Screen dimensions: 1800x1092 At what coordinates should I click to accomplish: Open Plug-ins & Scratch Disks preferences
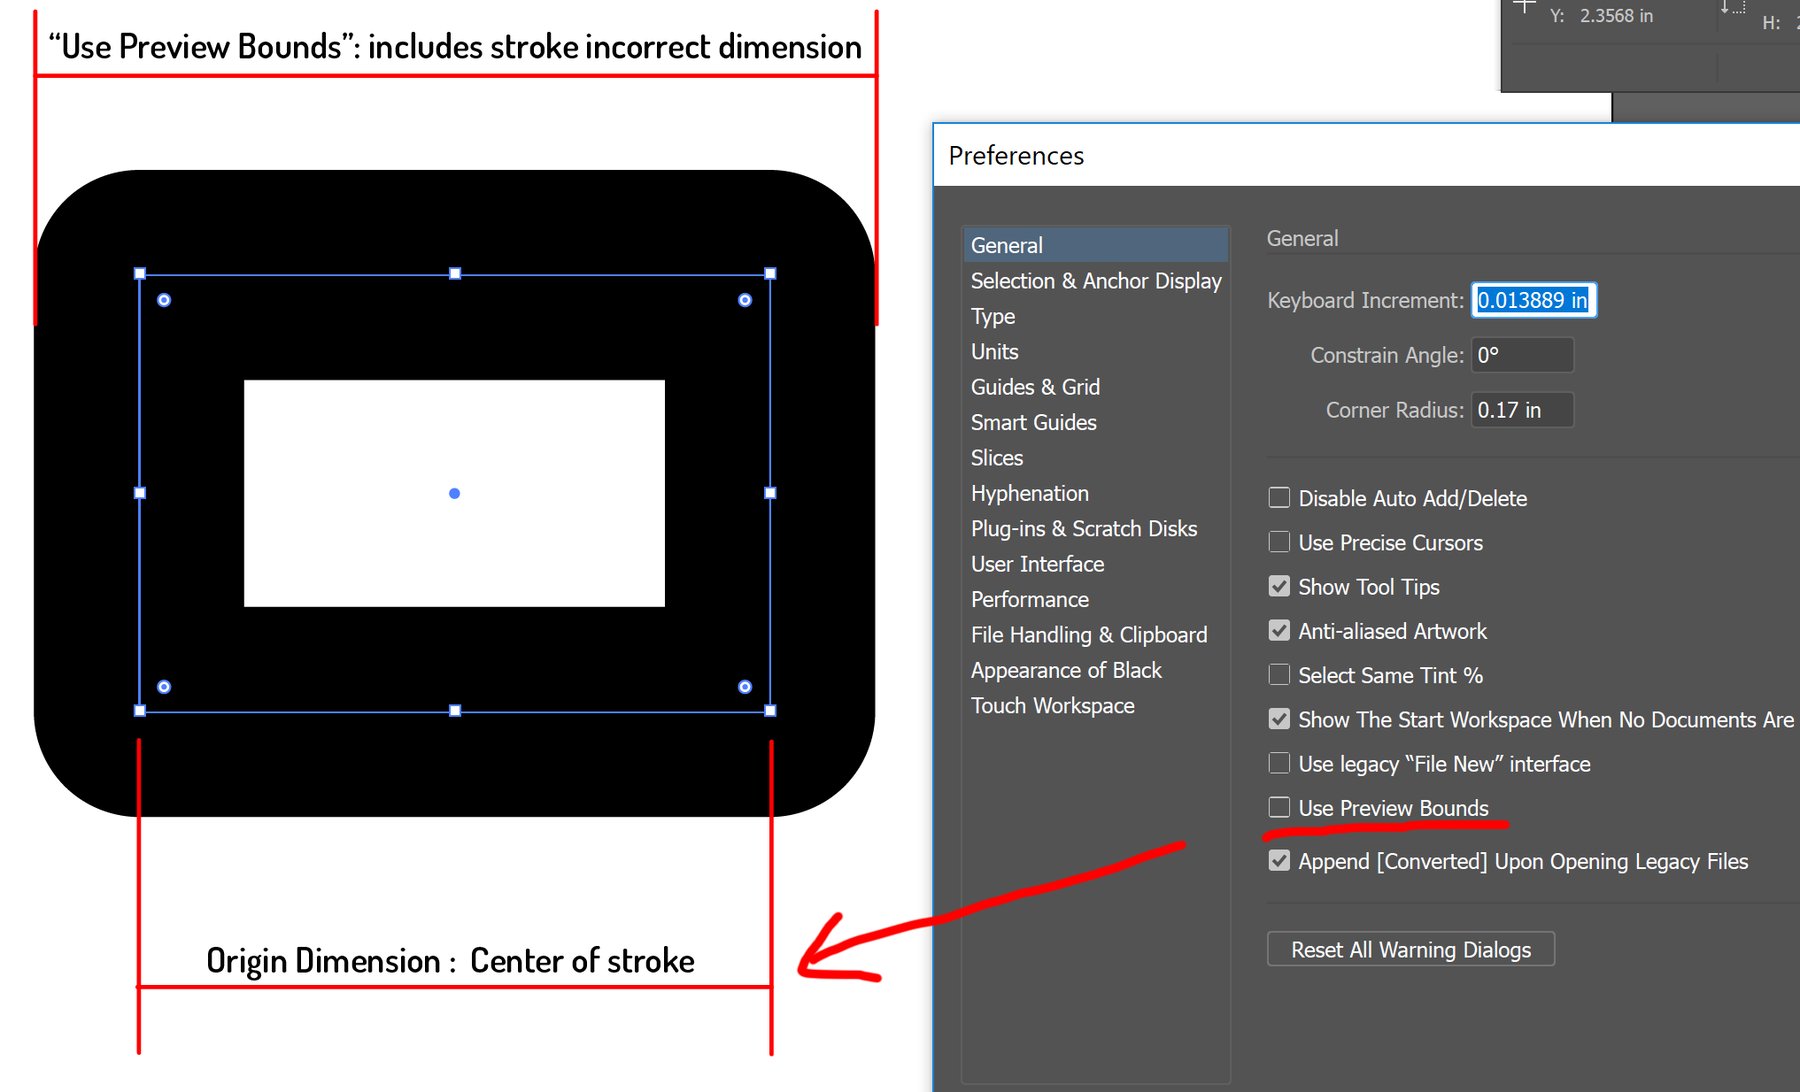click(1083, 528)
